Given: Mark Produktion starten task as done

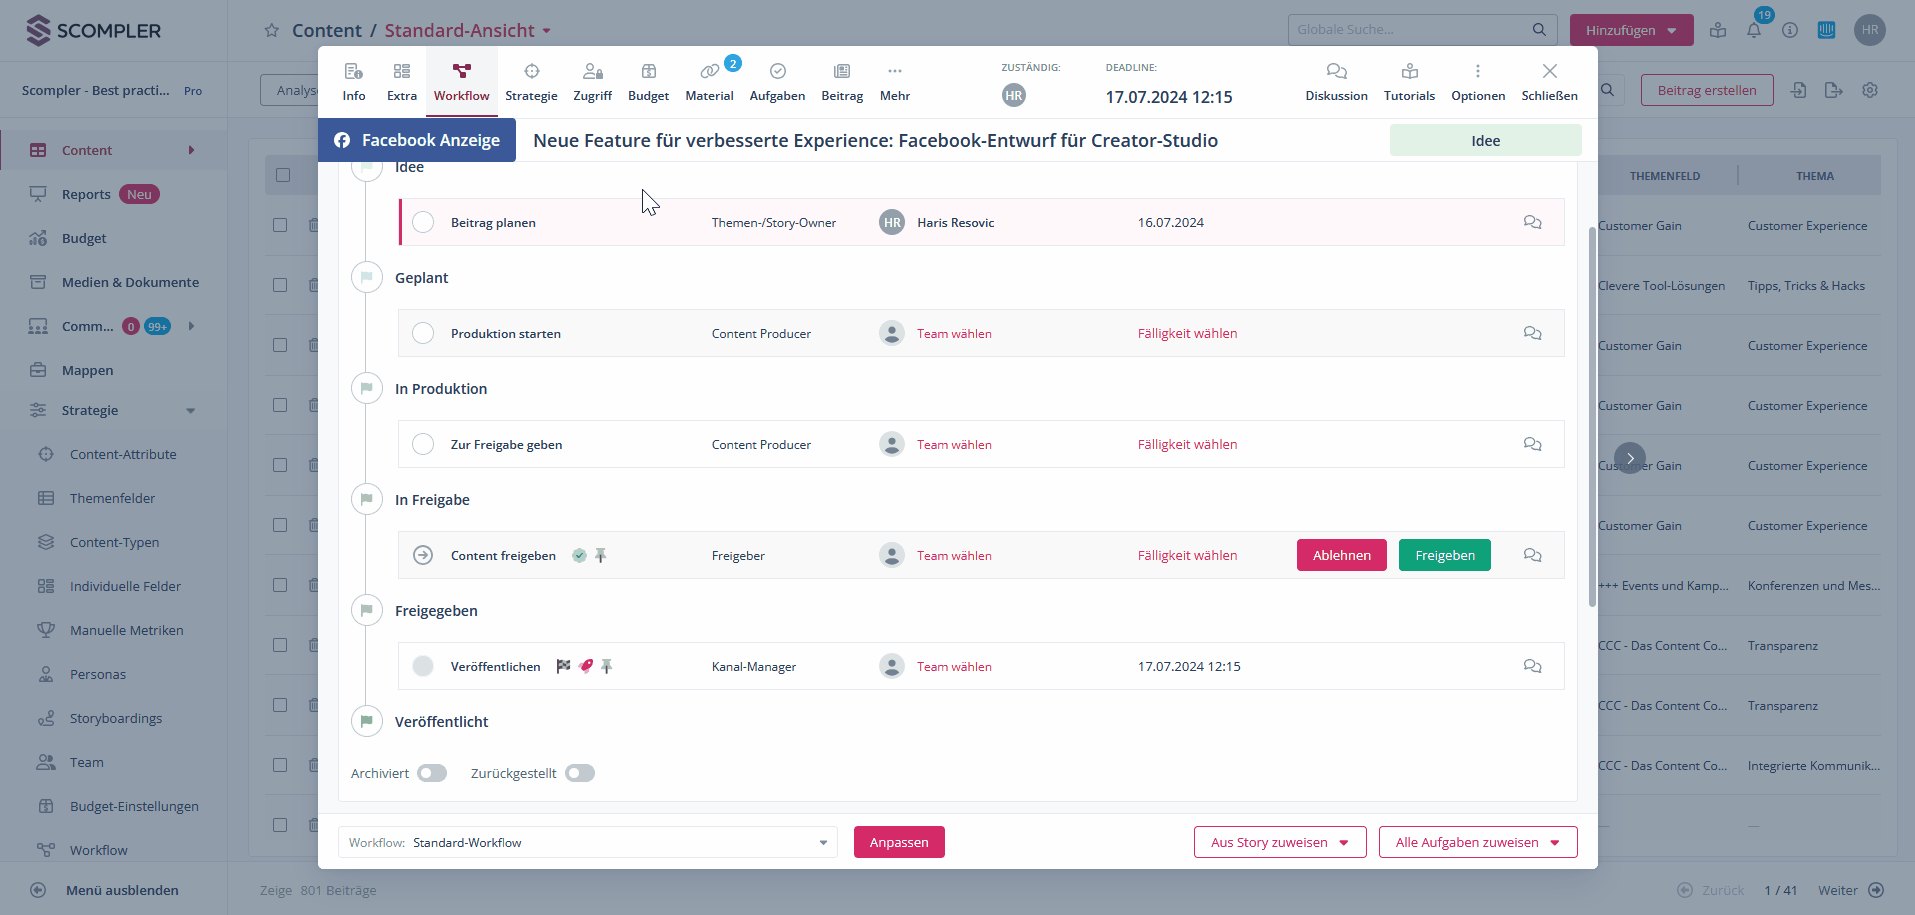Looking at the screenshot, I should pos(423,333).
